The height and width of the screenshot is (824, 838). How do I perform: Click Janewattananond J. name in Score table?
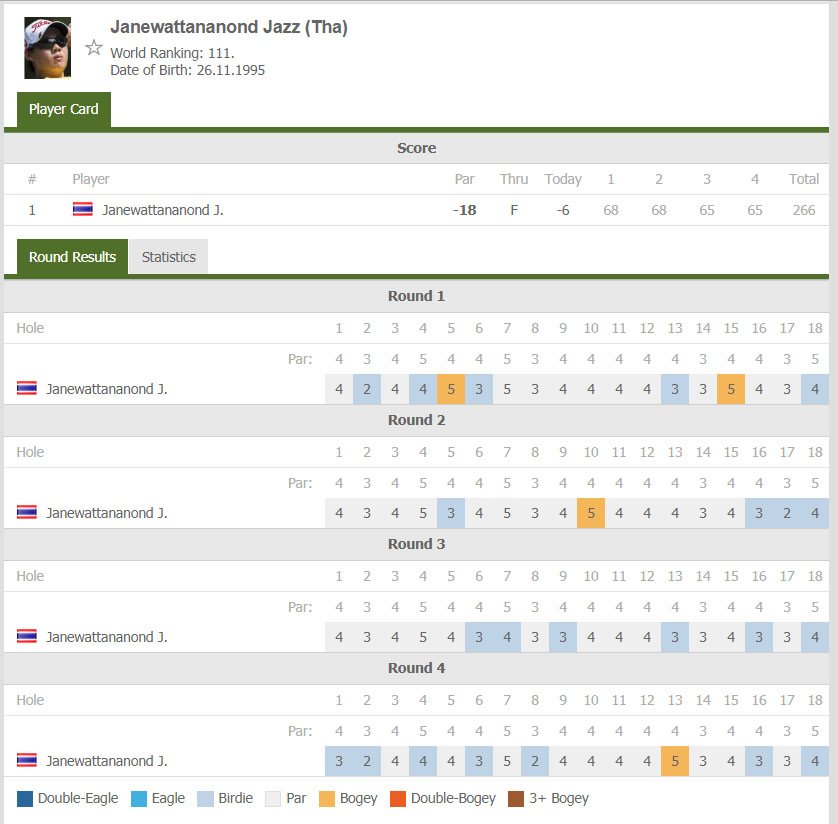(162, 210)
